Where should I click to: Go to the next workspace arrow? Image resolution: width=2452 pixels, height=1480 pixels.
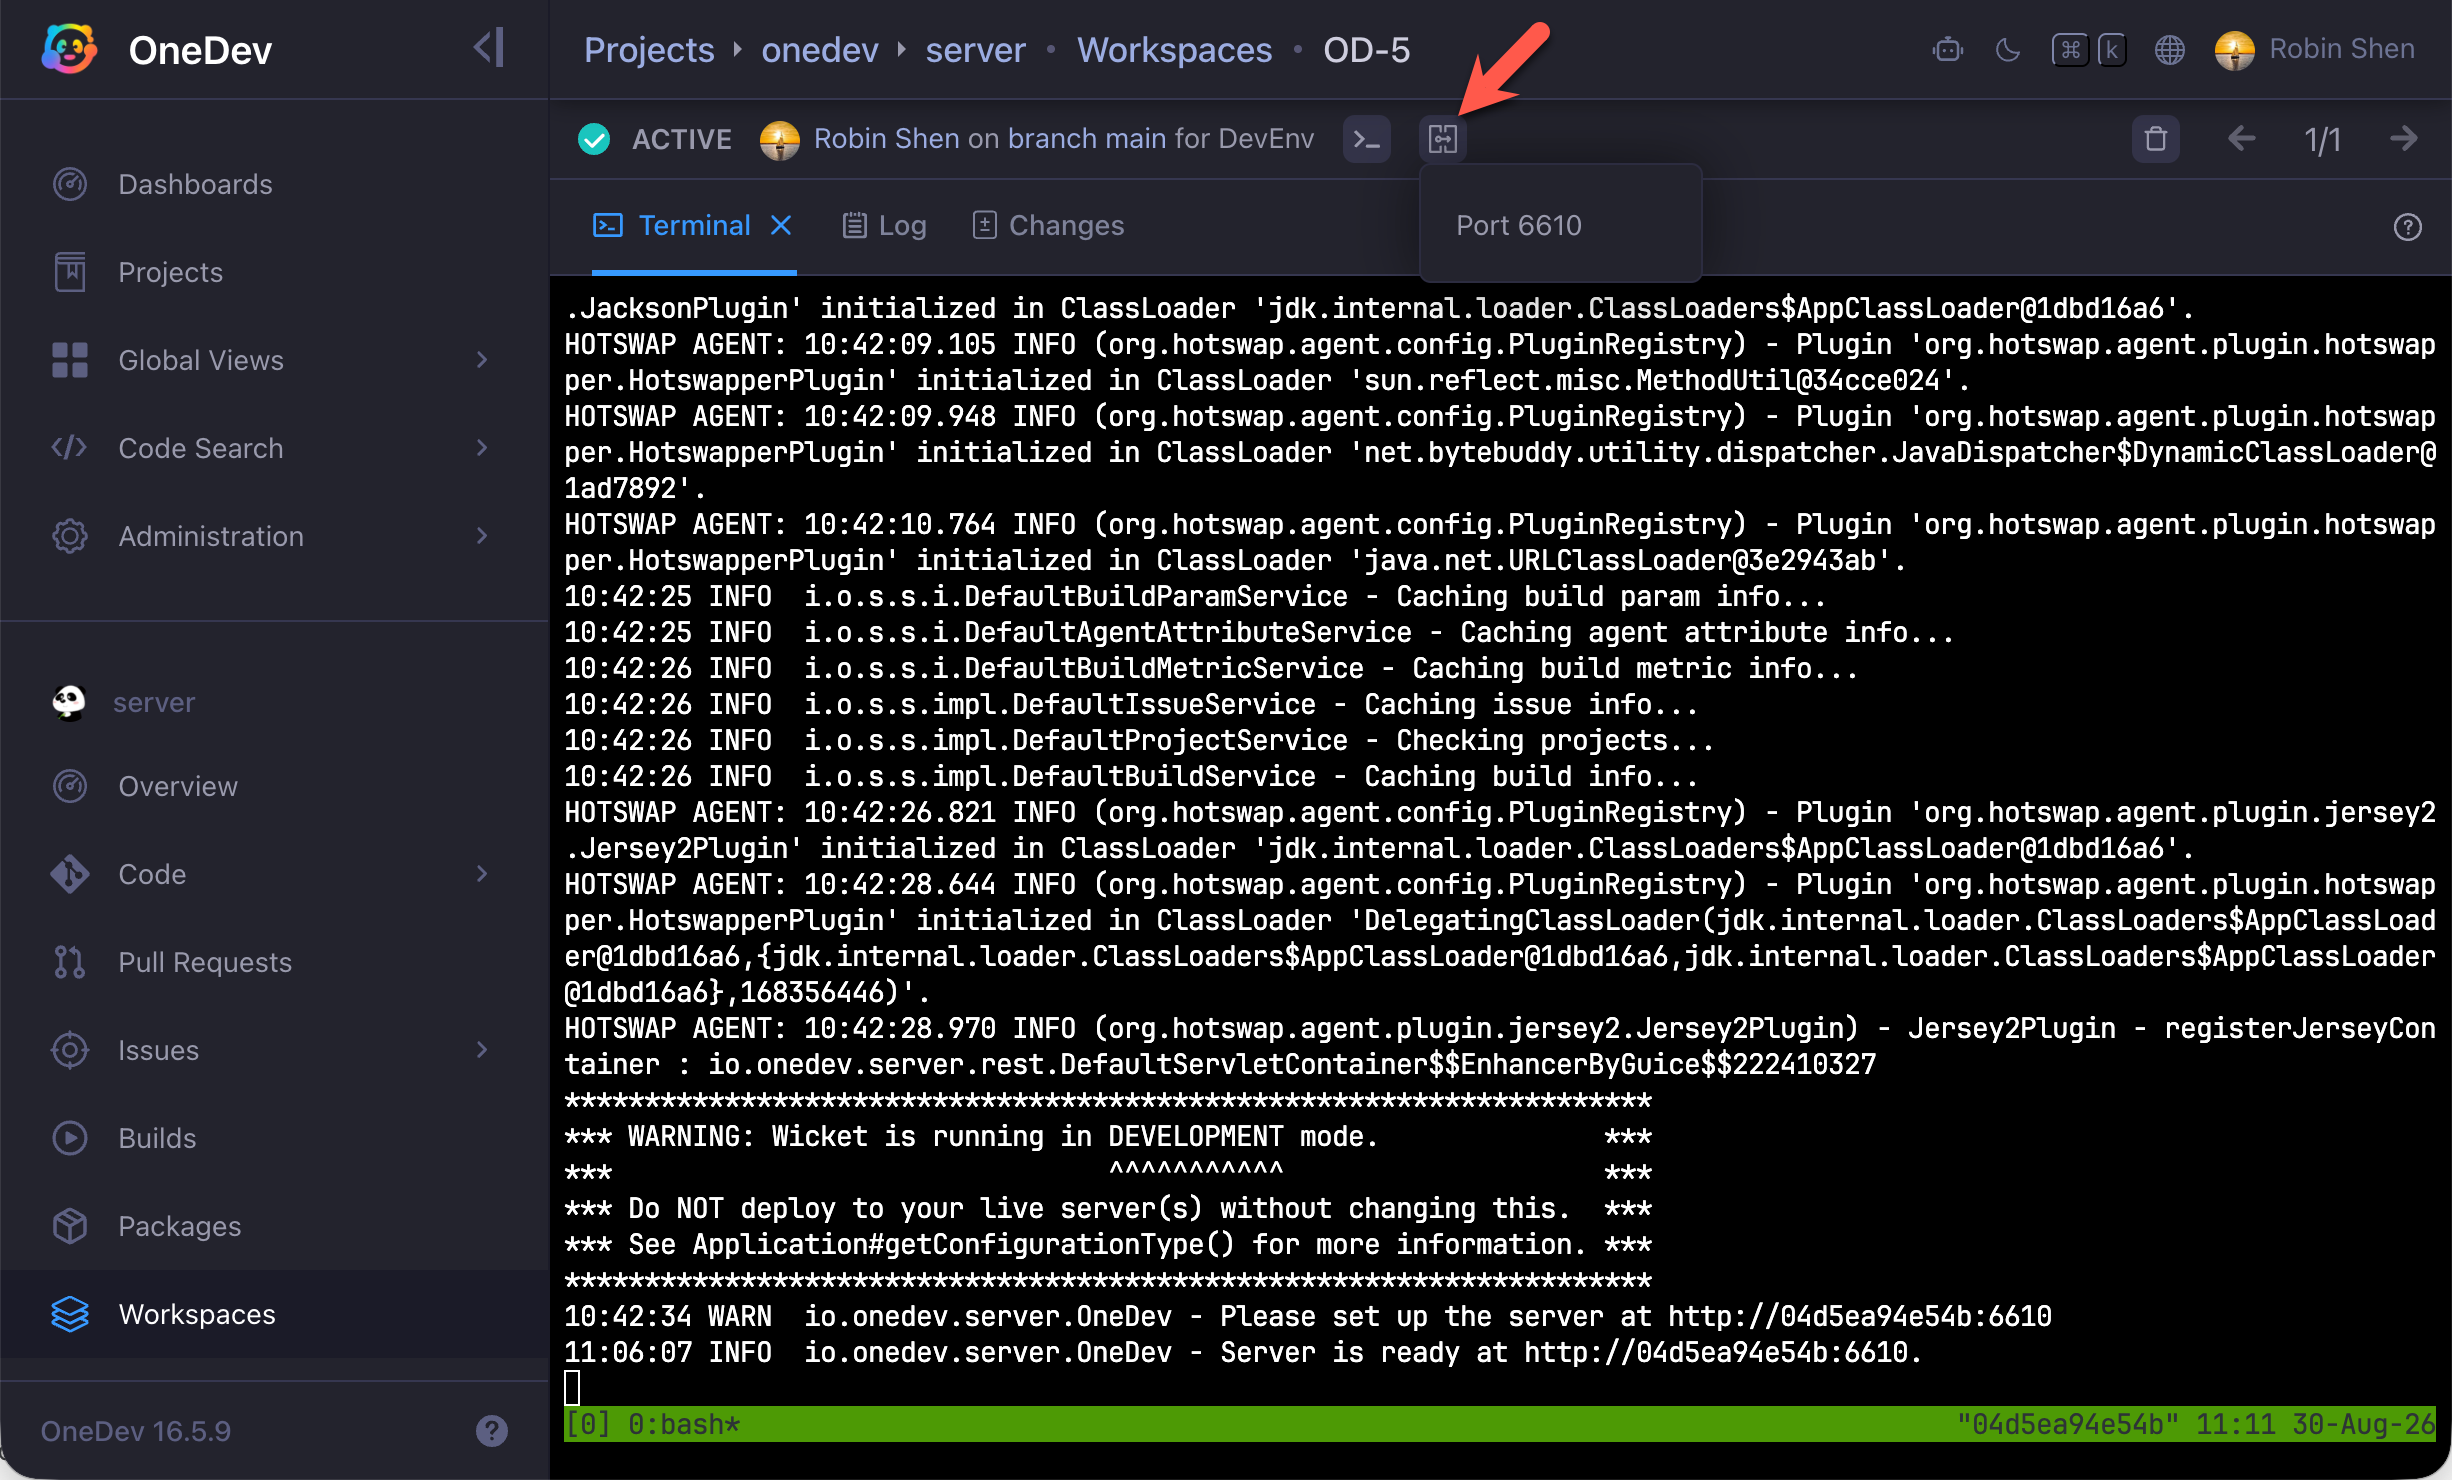[2404, 139]
